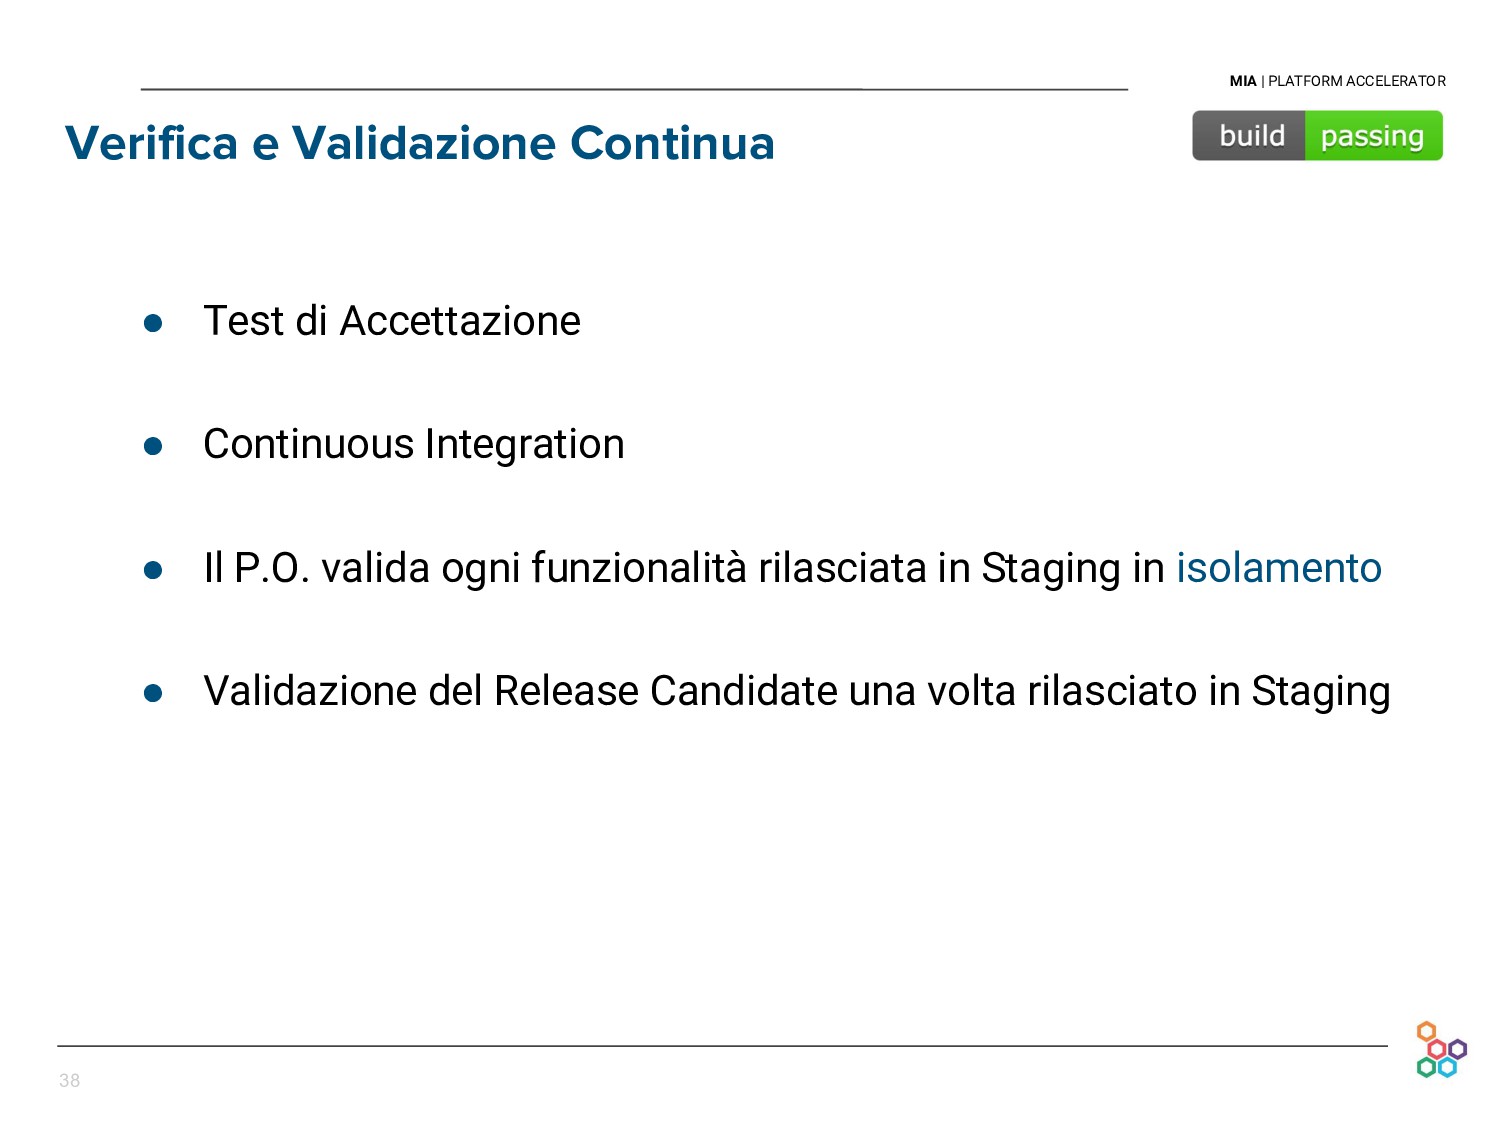Click the word "funzionalità" in third bullet
The height and width of the screenshot is (1125, 1500).
[638, 568]
